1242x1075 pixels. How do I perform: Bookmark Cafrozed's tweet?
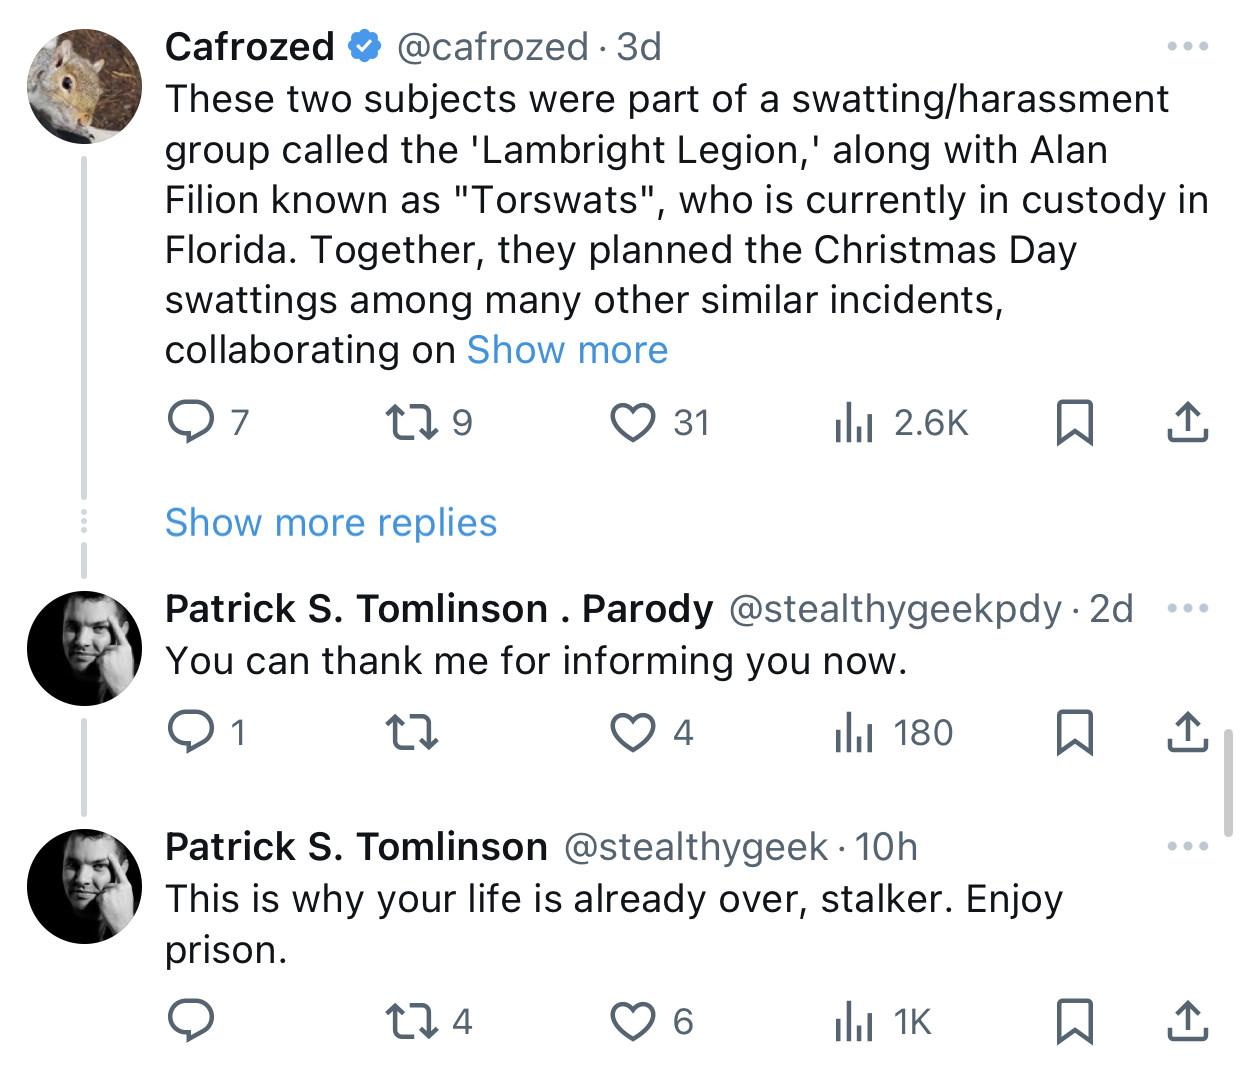1075,422
